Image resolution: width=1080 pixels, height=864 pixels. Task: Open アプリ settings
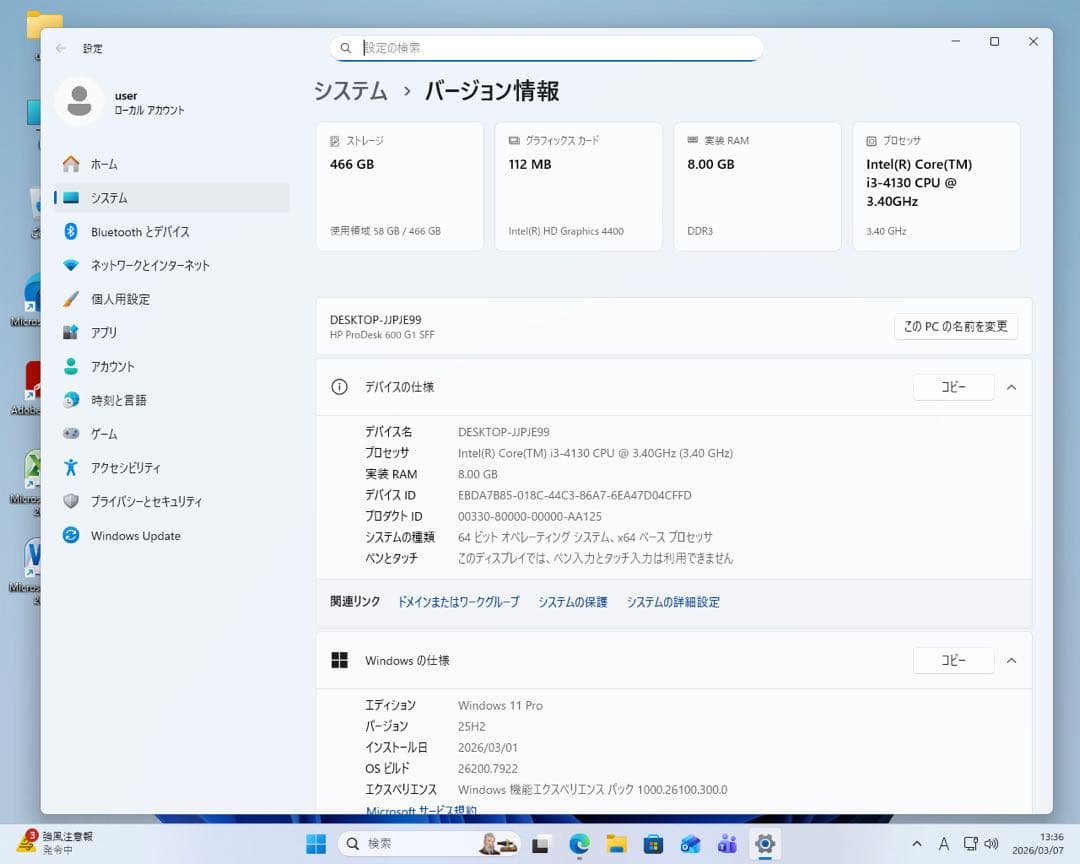[x=172, y=333]
